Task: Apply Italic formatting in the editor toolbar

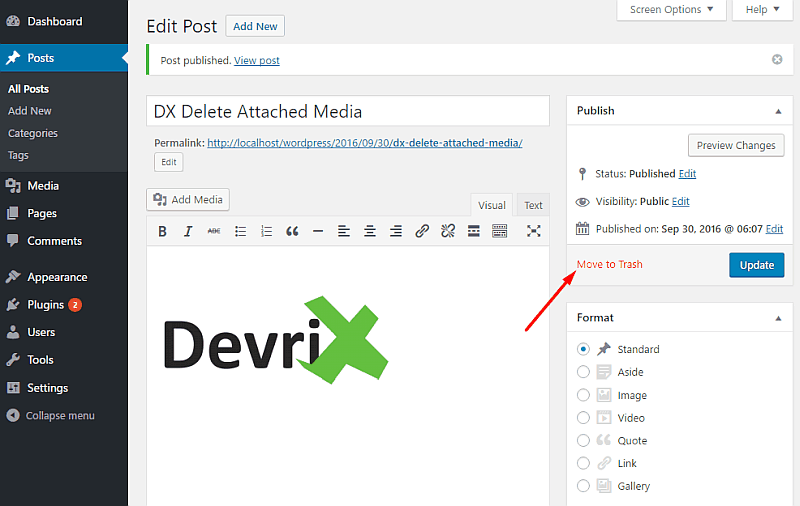Action: coord(188,231)
